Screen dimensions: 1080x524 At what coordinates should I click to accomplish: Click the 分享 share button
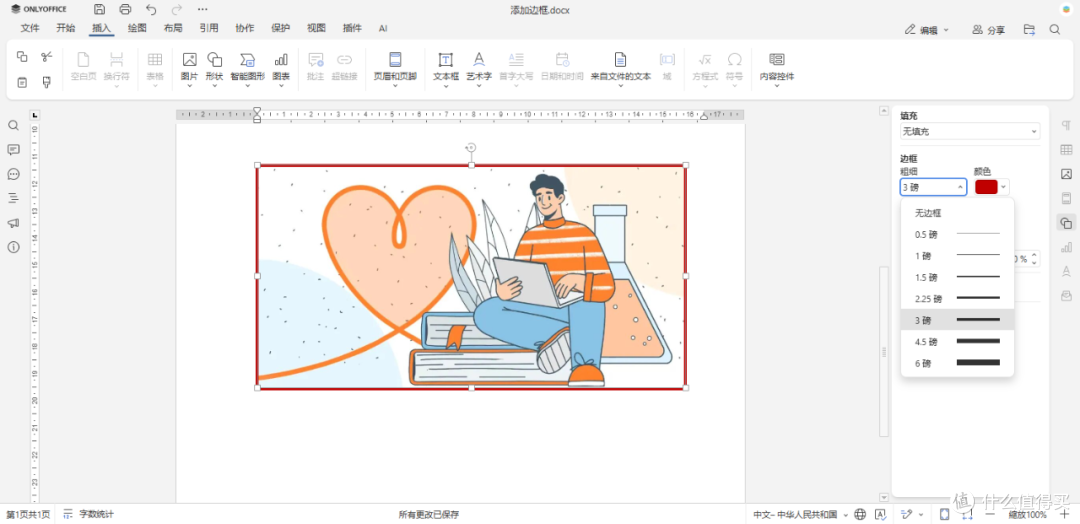coord(988,30)
